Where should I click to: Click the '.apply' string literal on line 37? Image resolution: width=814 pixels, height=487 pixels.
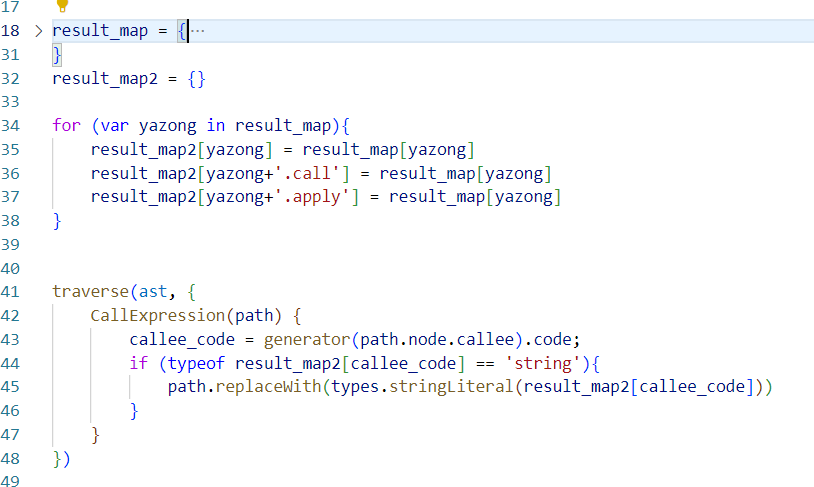(x=311, y=197)
